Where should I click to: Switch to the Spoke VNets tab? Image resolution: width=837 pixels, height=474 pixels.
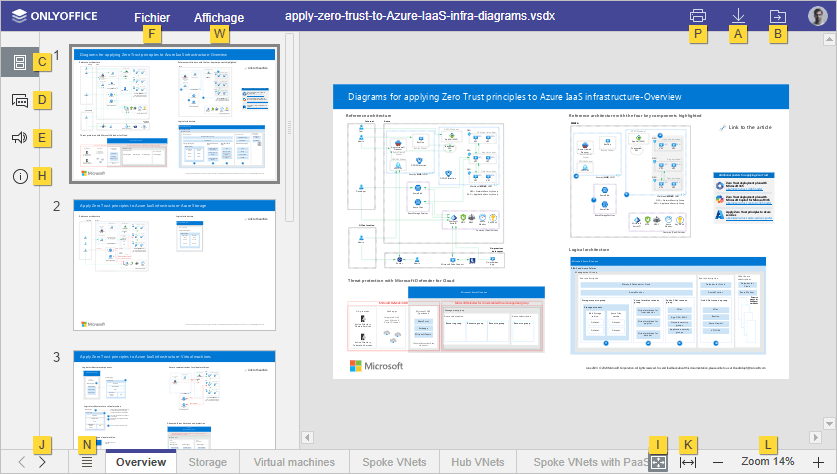pyautogui.click(x=394, y=462)
